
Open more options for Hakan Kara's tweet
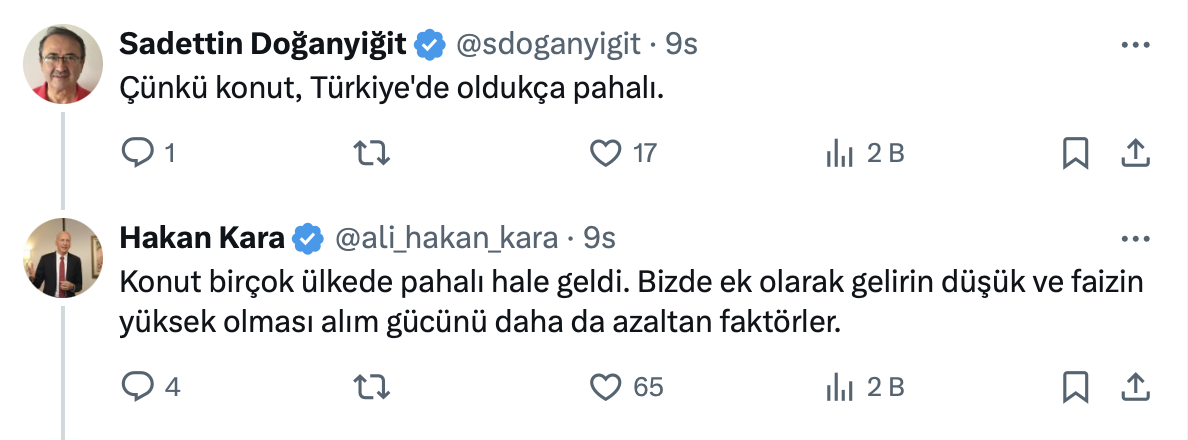(1135, 239)
